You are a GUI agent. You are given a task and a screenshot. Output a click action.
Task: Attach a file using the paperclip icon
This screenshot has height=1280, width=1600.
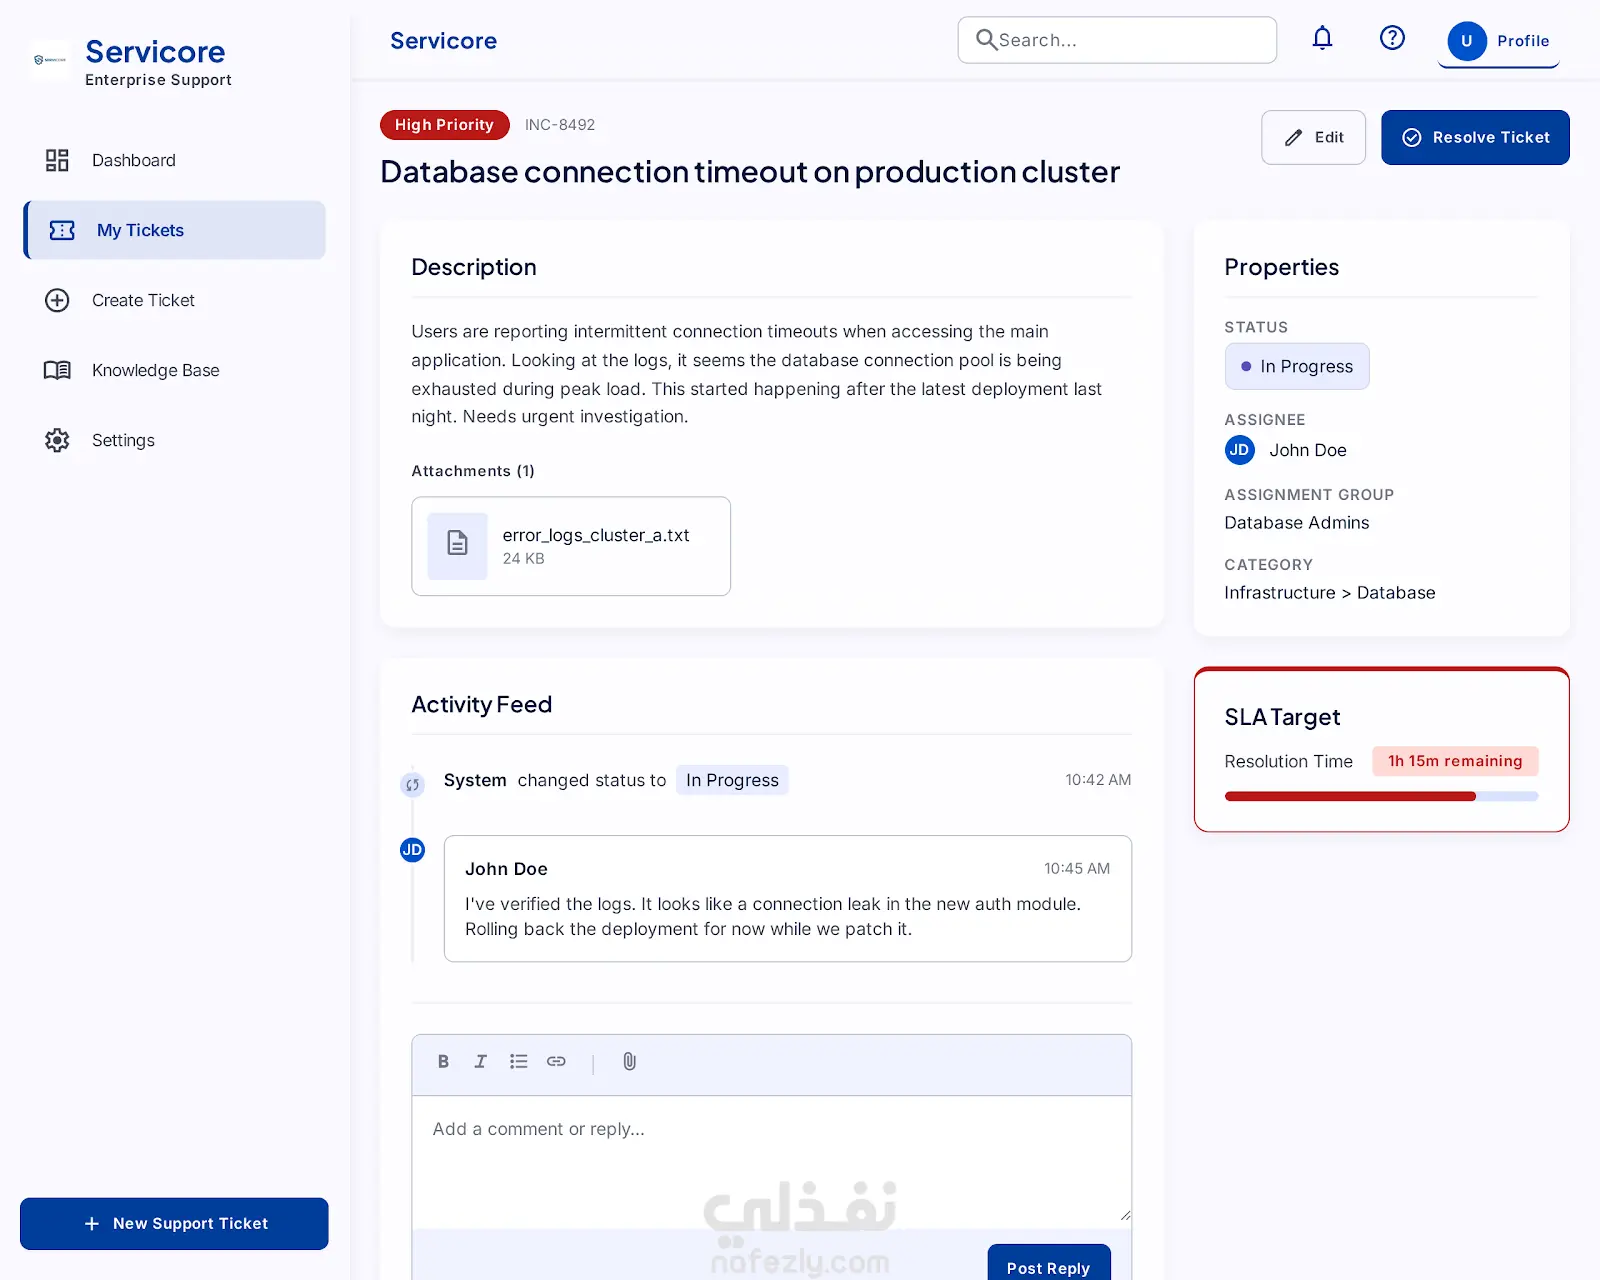(x=629, y=1062)
